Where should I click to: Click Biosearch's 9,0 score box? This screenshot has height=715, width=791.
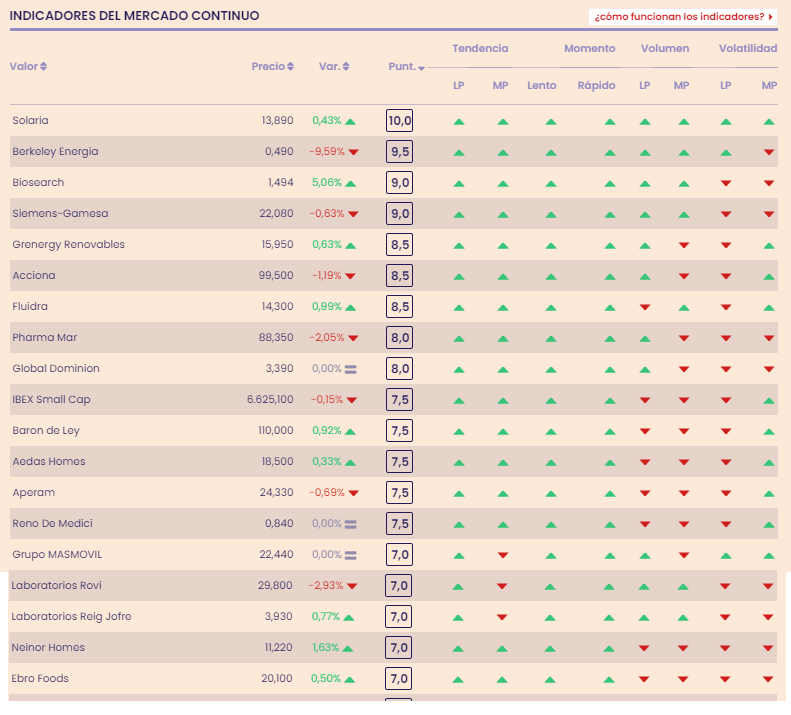400,183
